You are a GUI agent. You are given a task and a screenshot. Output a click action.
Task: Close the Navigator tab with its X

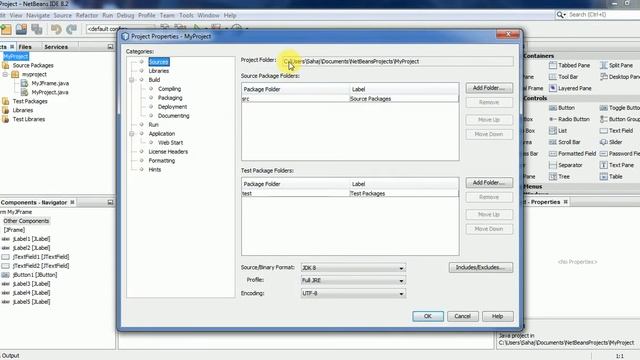point(72,202)
